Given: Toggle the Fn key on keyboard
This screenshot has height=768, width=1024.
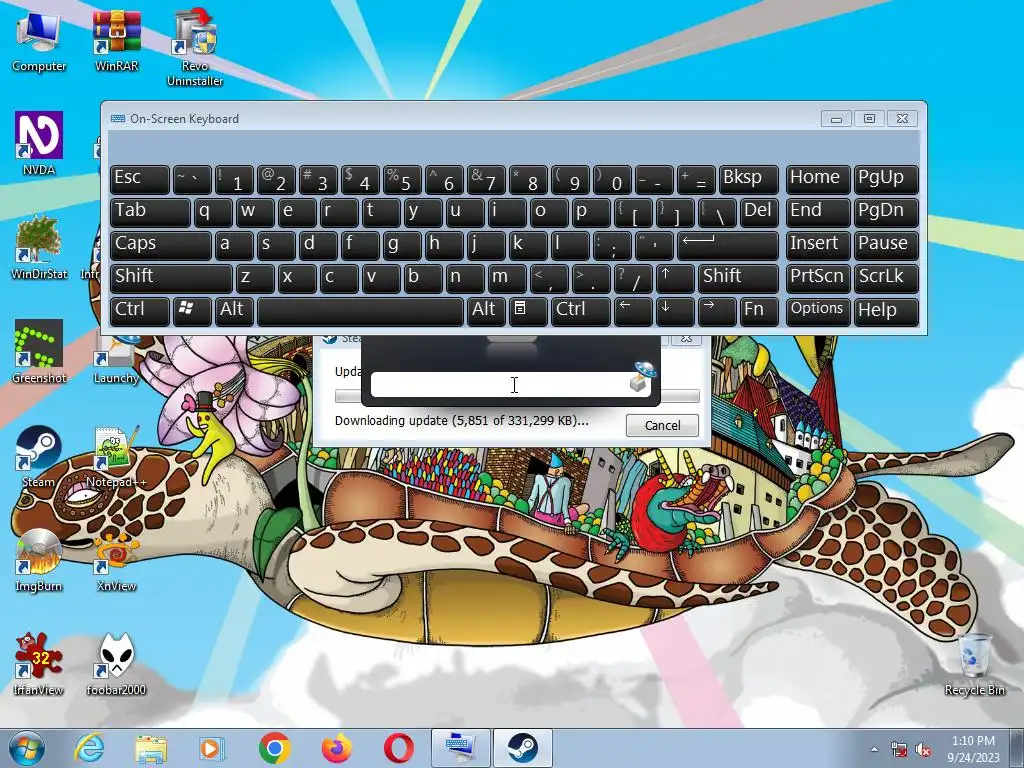Looking at the screenshot, I should (x=759, y=311).
